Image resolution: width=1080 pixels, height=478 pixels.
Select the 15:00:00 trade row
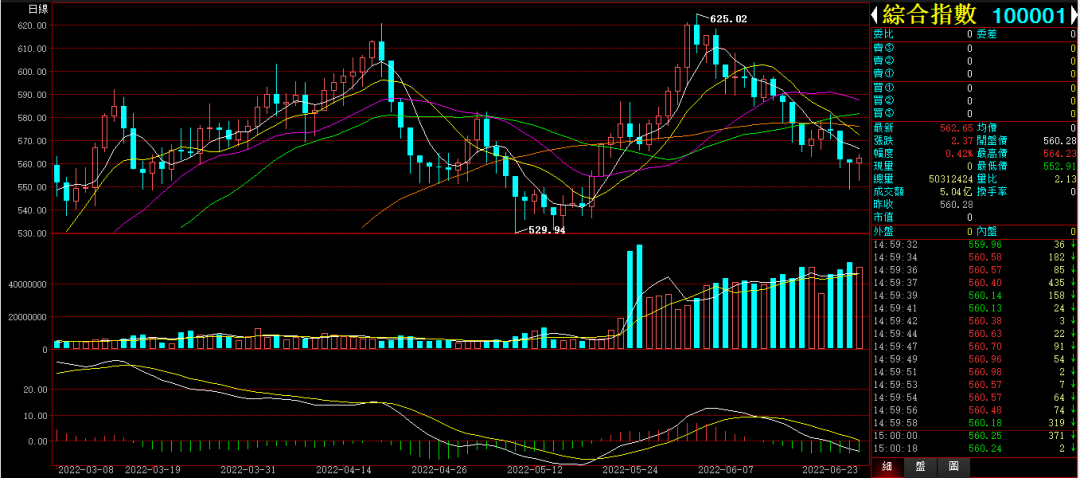click(975, 436)
